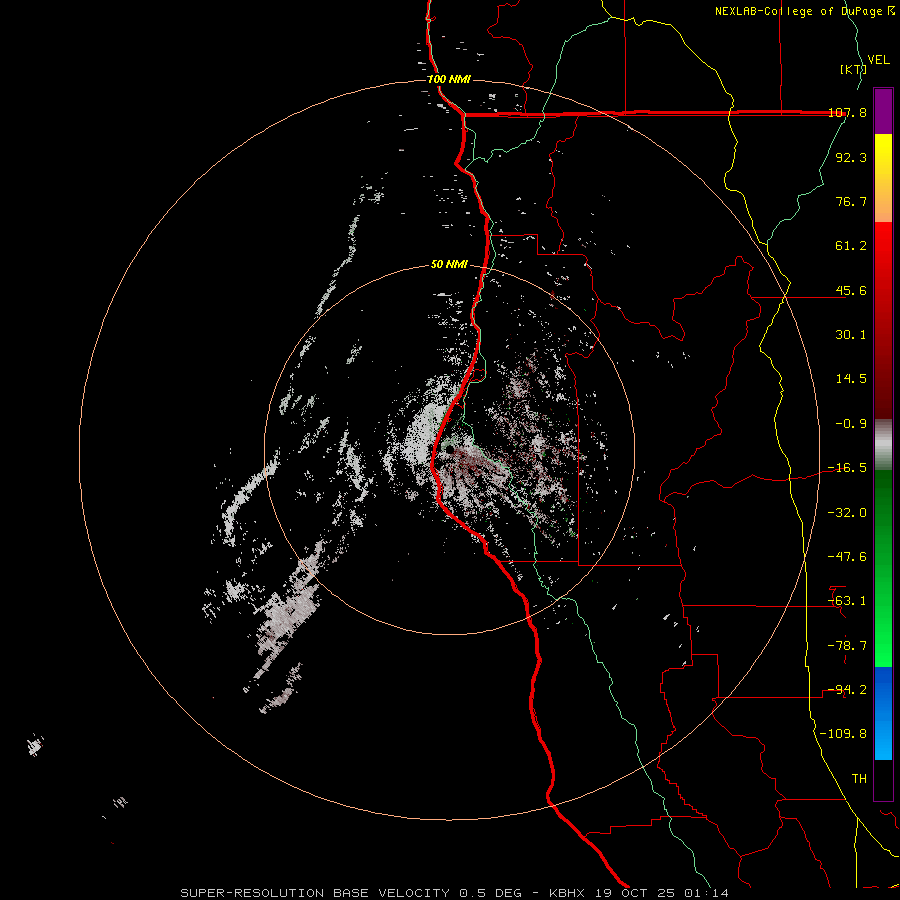Click the 100 NMI range ring label
The image size is (900, 900).
pos(448,79)
